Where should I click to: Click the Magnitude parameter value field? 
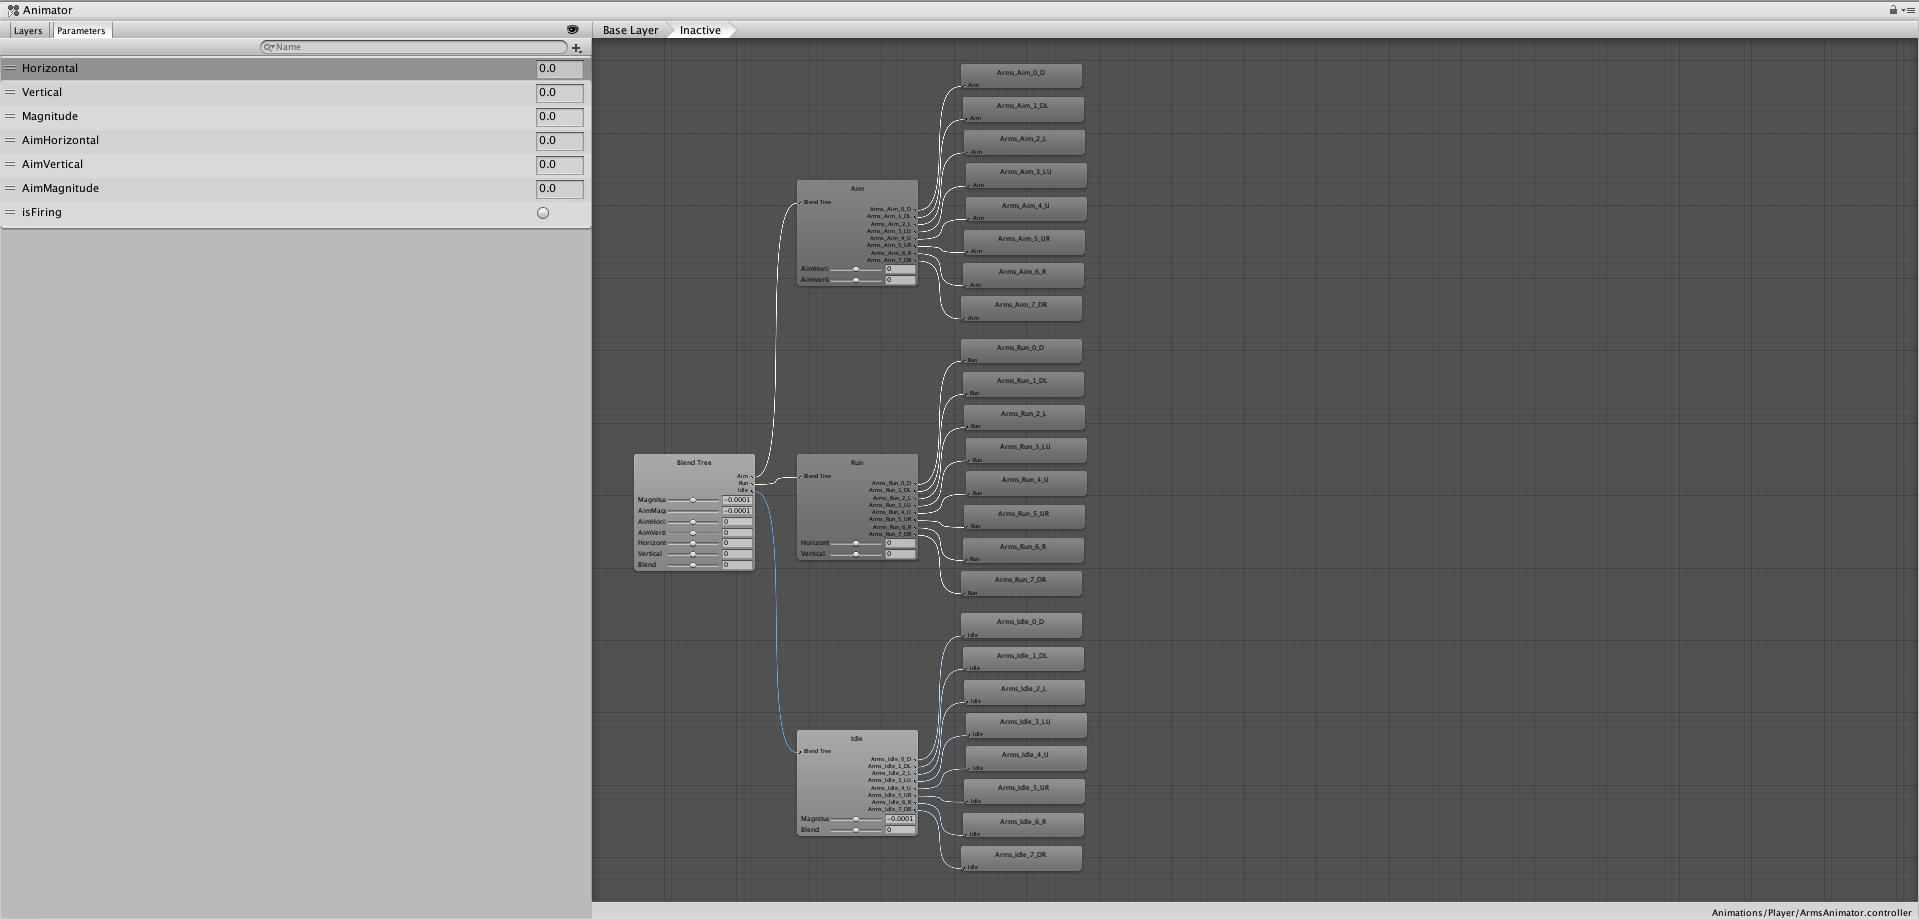[x=559, y=117]
